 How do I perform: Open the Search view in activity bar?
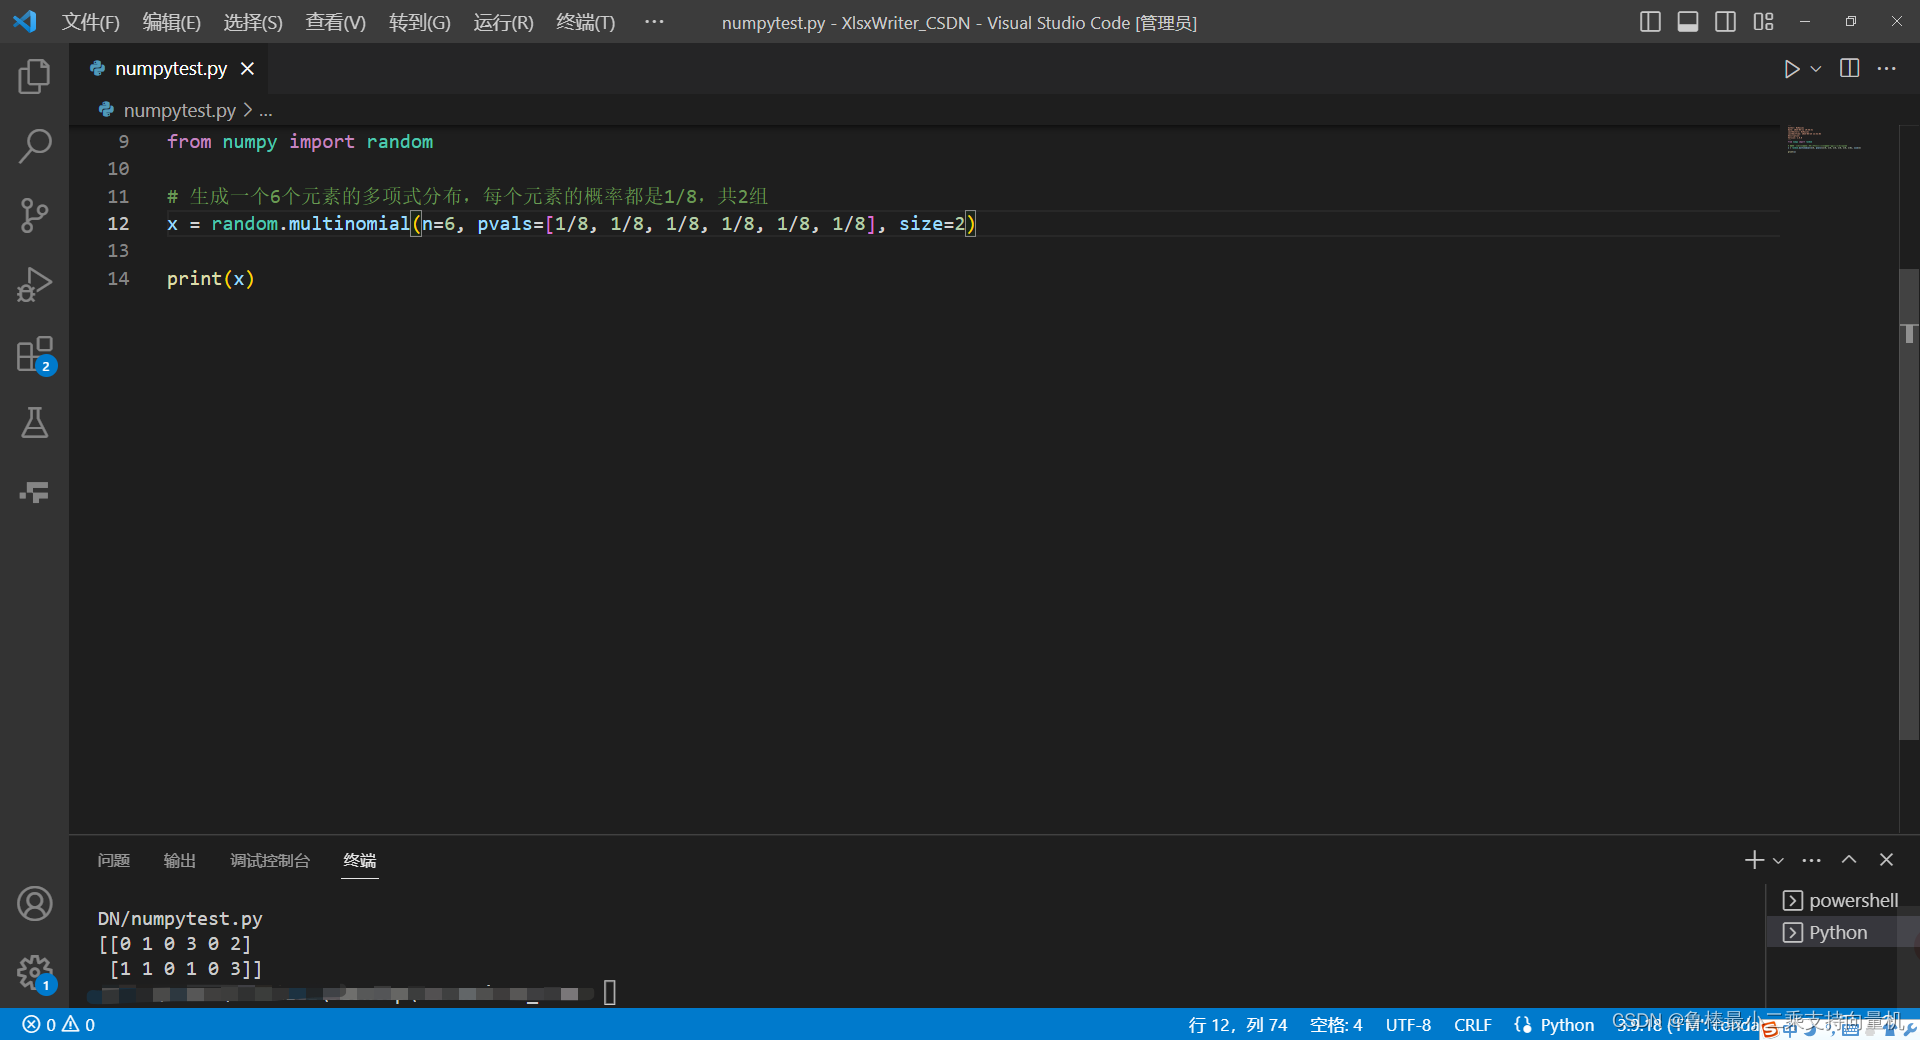pos(34,146)
